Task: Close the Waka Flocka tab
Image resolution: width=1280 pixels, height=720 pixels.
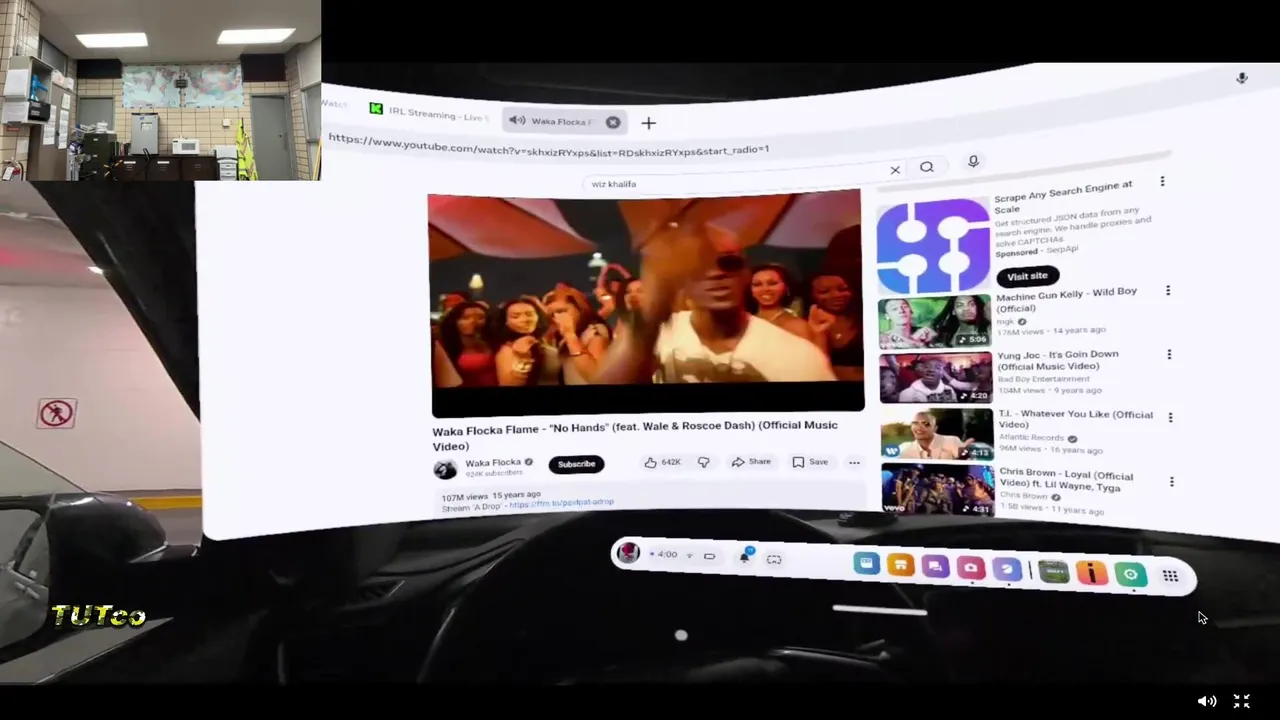Action: point(613,122)
